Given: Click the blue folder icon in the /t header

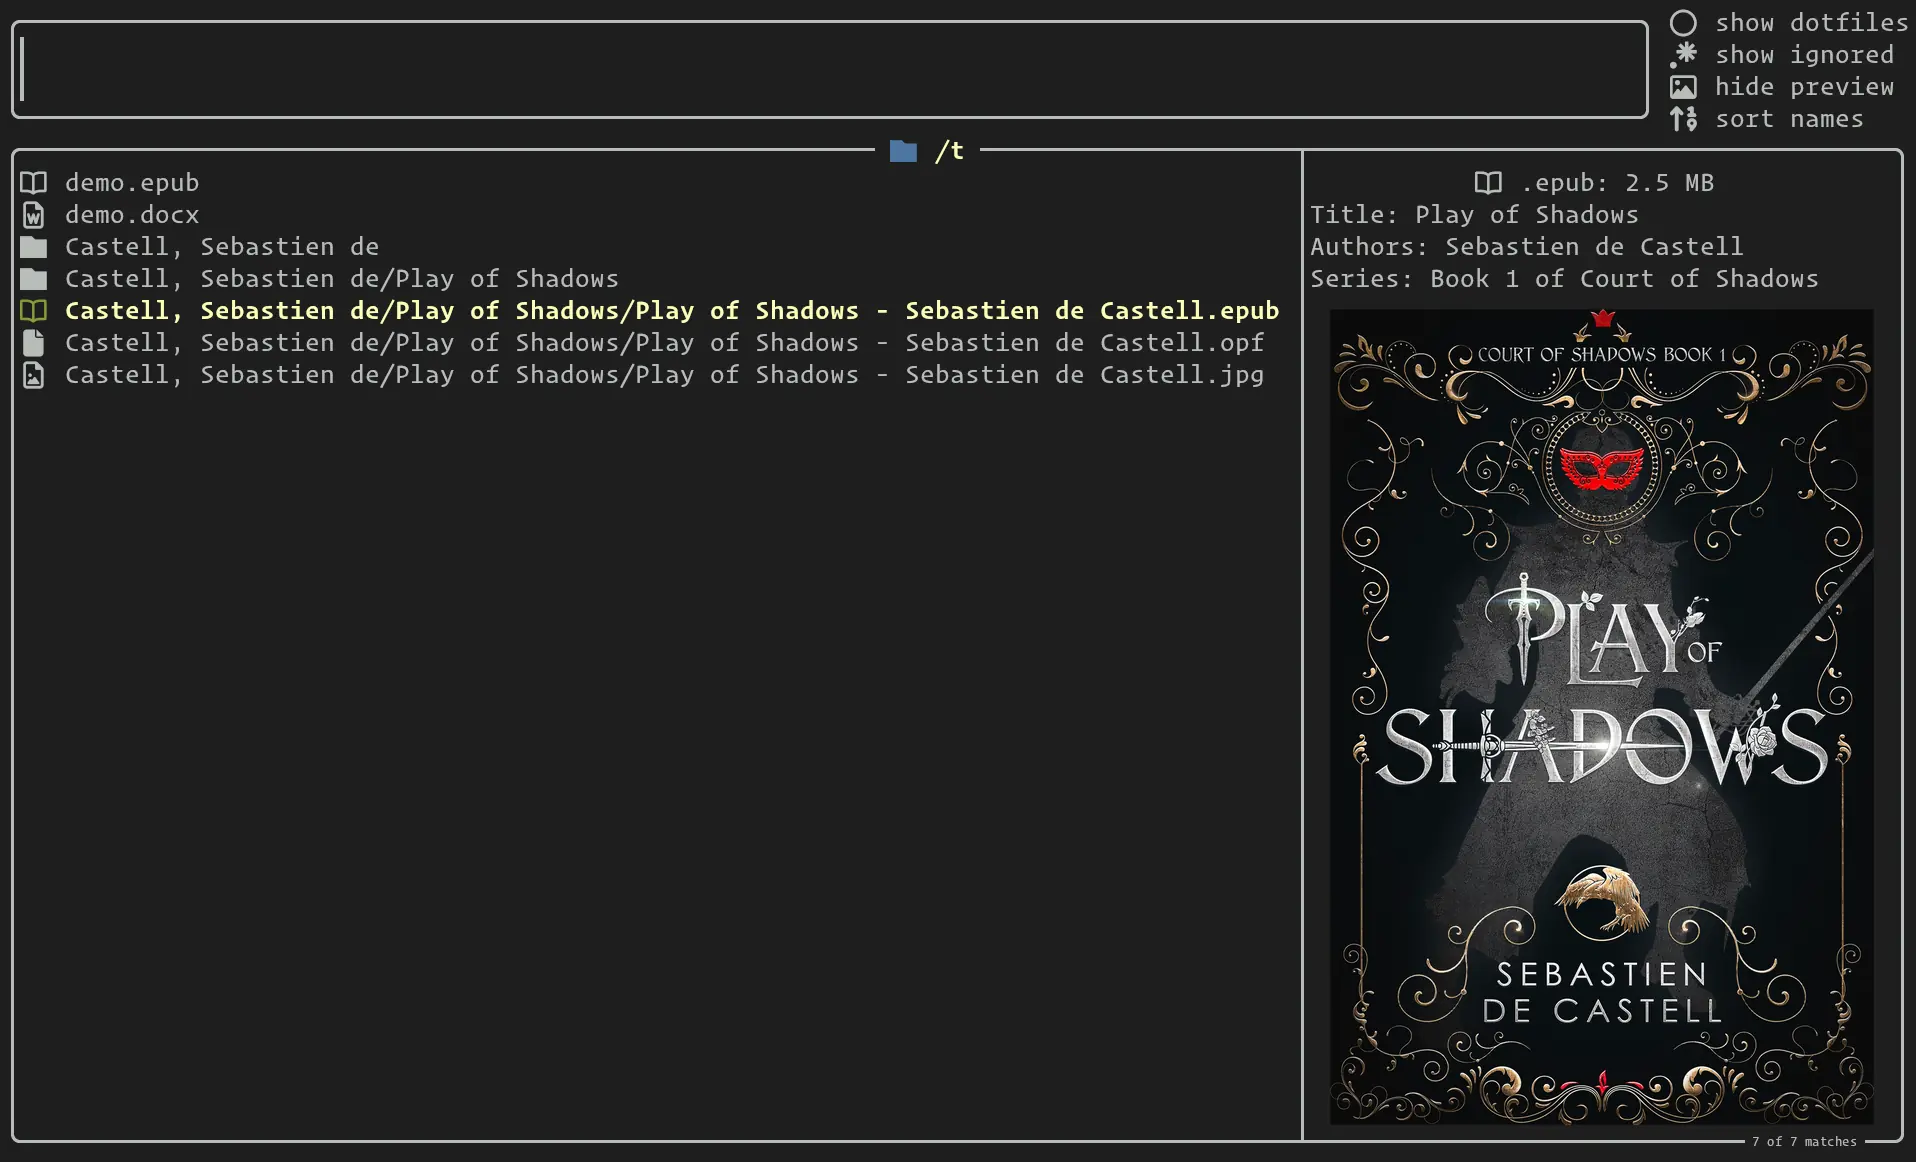Looking at the screenshot, I should tap(903, 151).
